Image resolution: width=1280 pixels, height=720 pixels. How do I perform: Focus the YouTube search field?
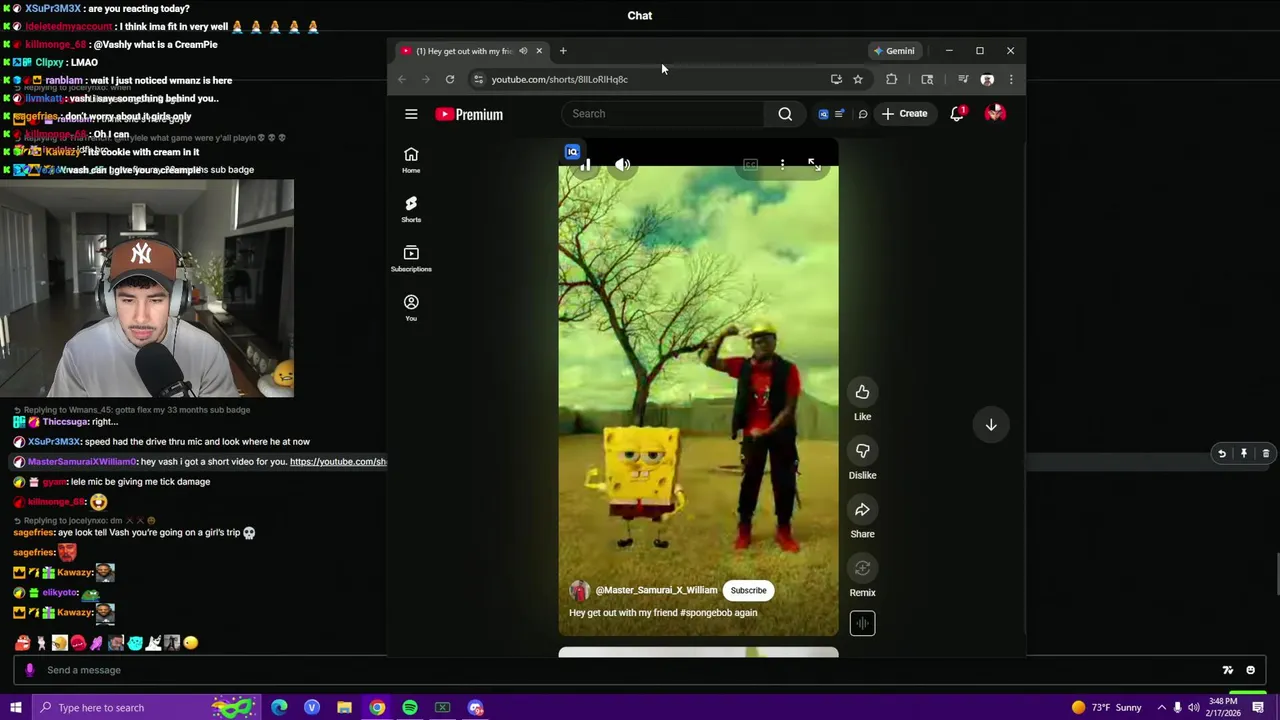665,114
